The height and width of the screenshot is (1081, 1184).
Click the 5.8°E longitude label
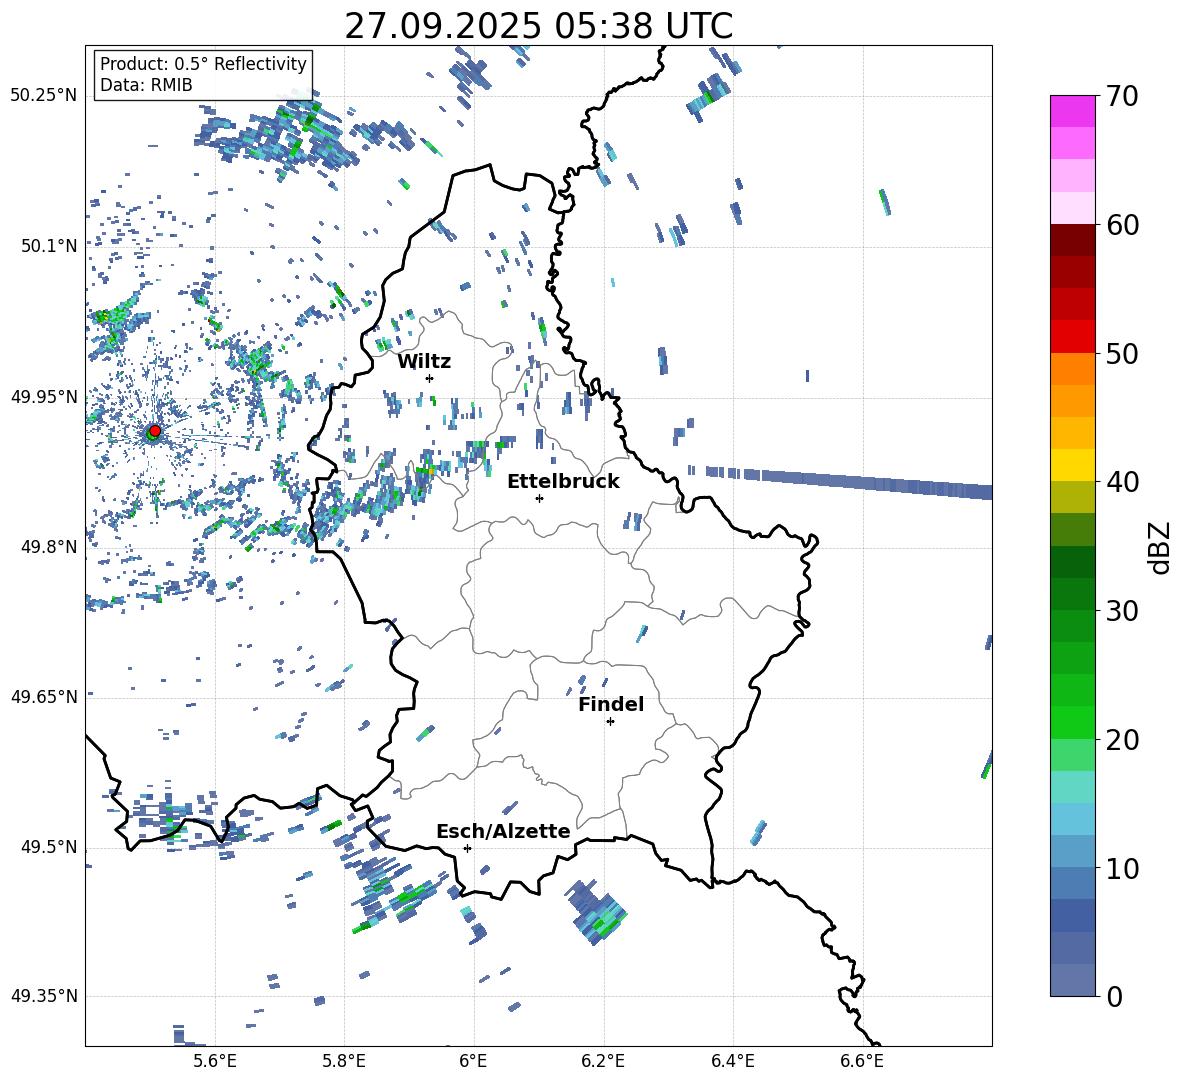coord(344,1061)
